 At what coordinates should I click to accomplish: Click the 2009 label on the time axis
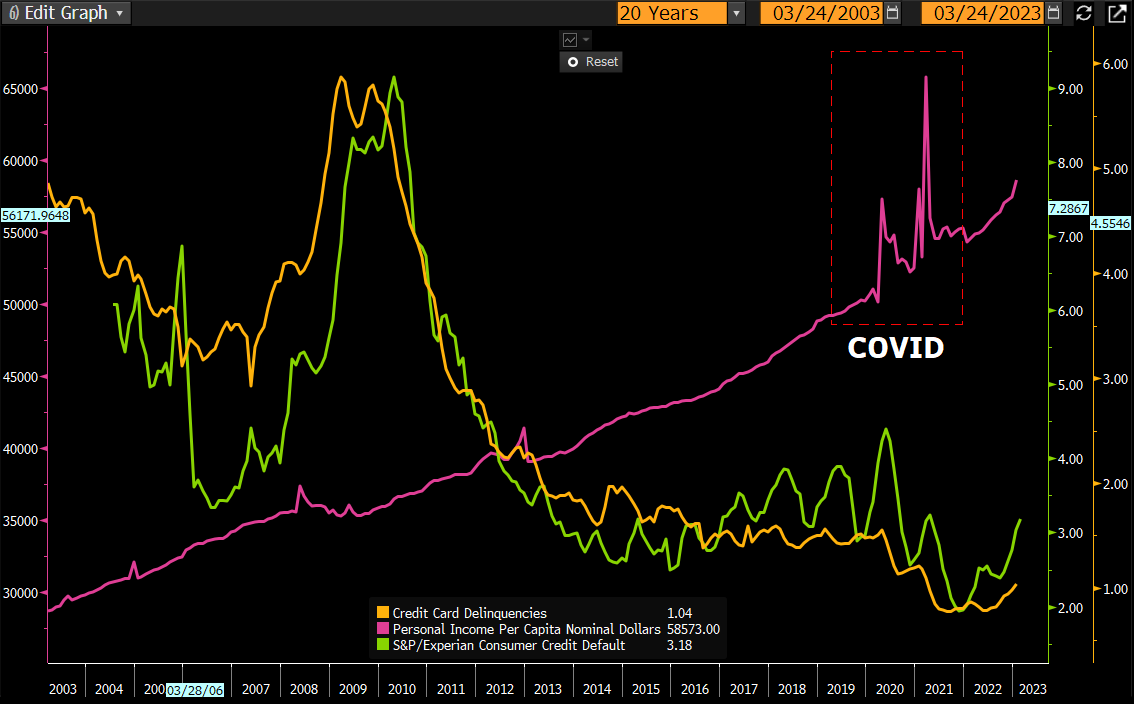click(353, 689)
